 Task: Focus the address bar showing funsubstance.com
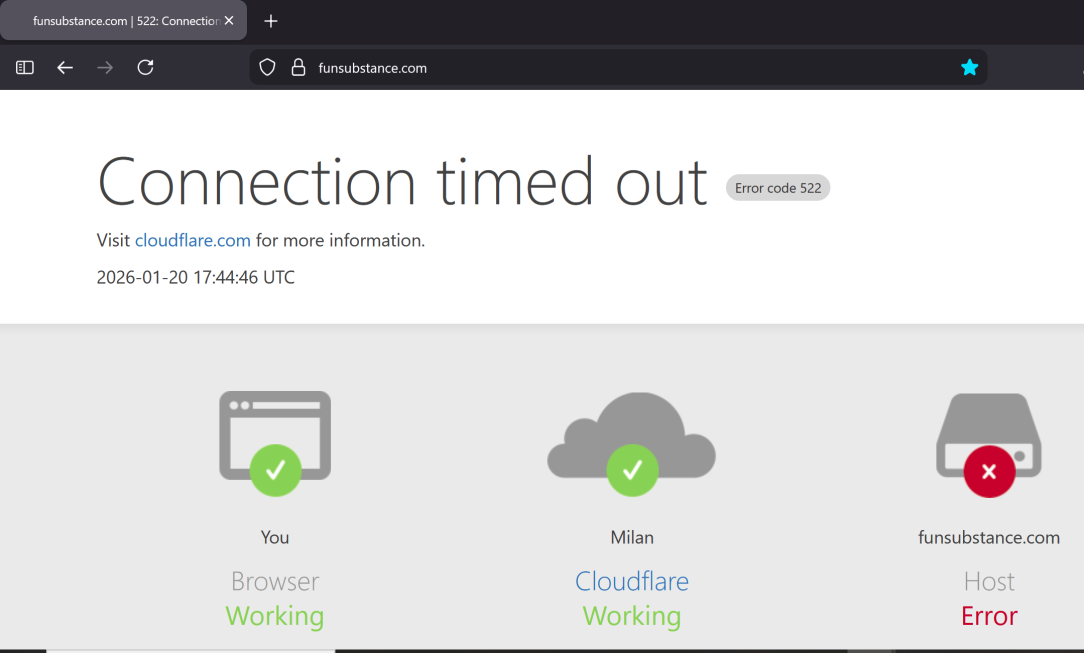(618, 68)
